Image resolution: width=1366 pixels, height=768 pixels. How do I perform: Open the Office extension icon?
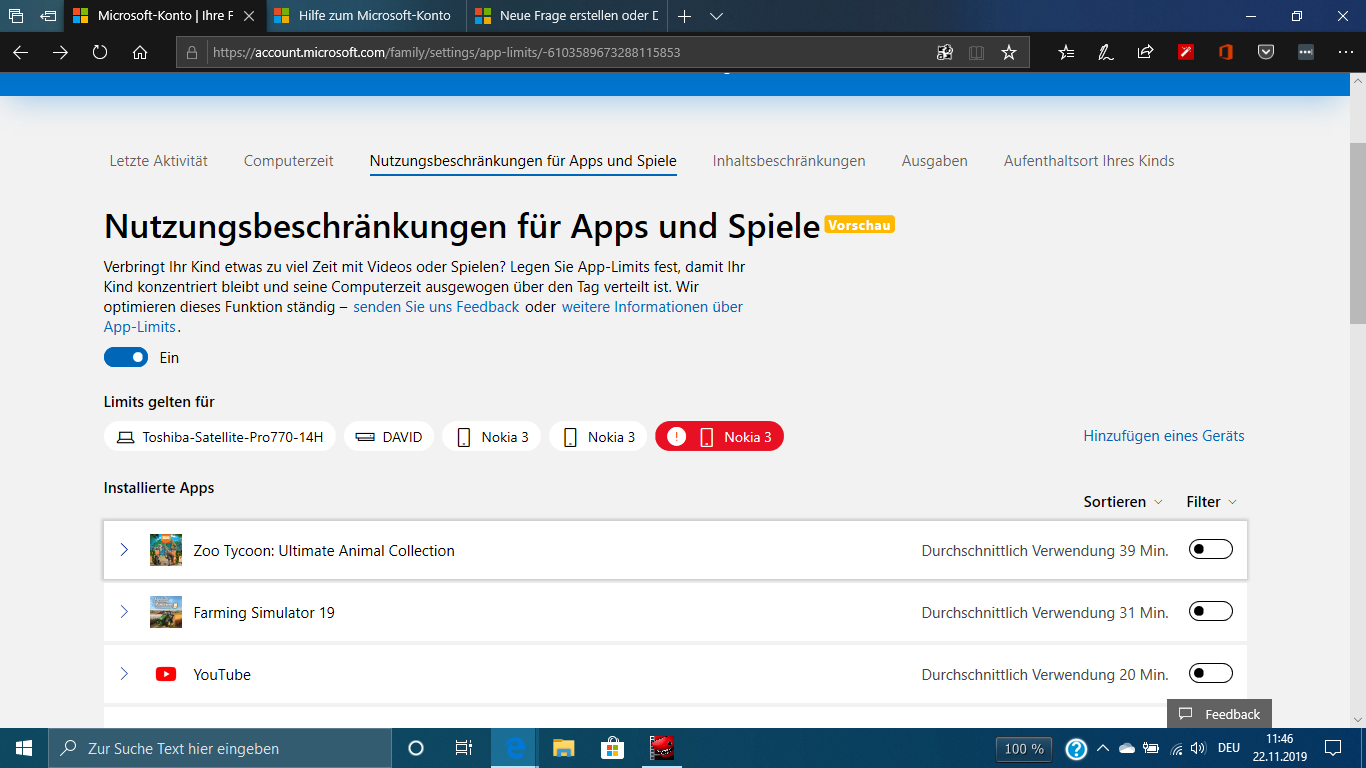click(1226, 52)
